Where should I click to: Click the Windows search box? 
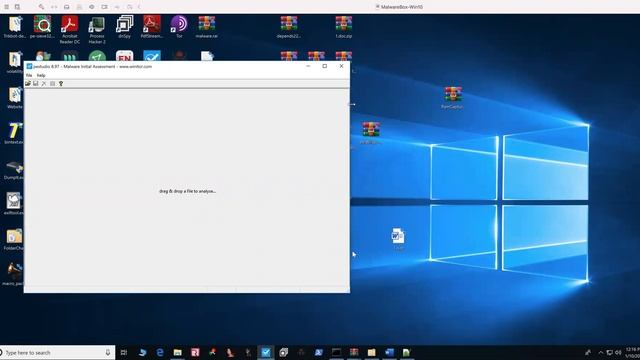(x=57, y=352)
